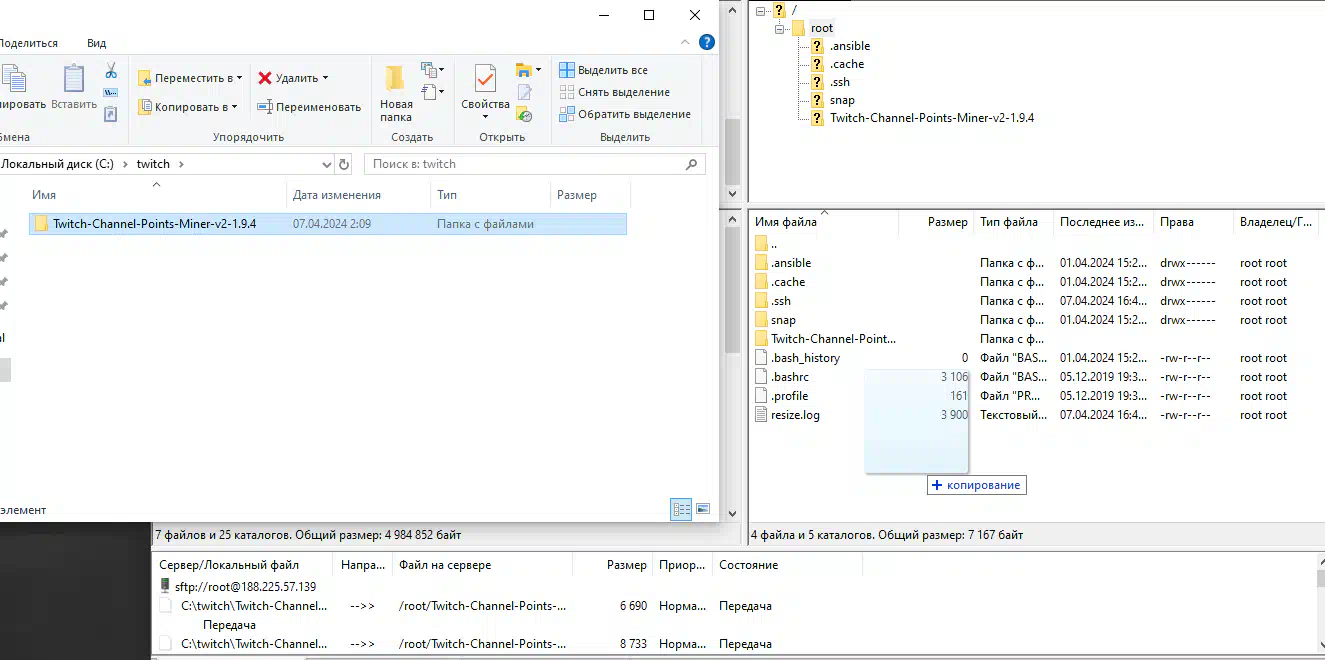Refresh the Explorer folder view

click(x=344, y=164)
